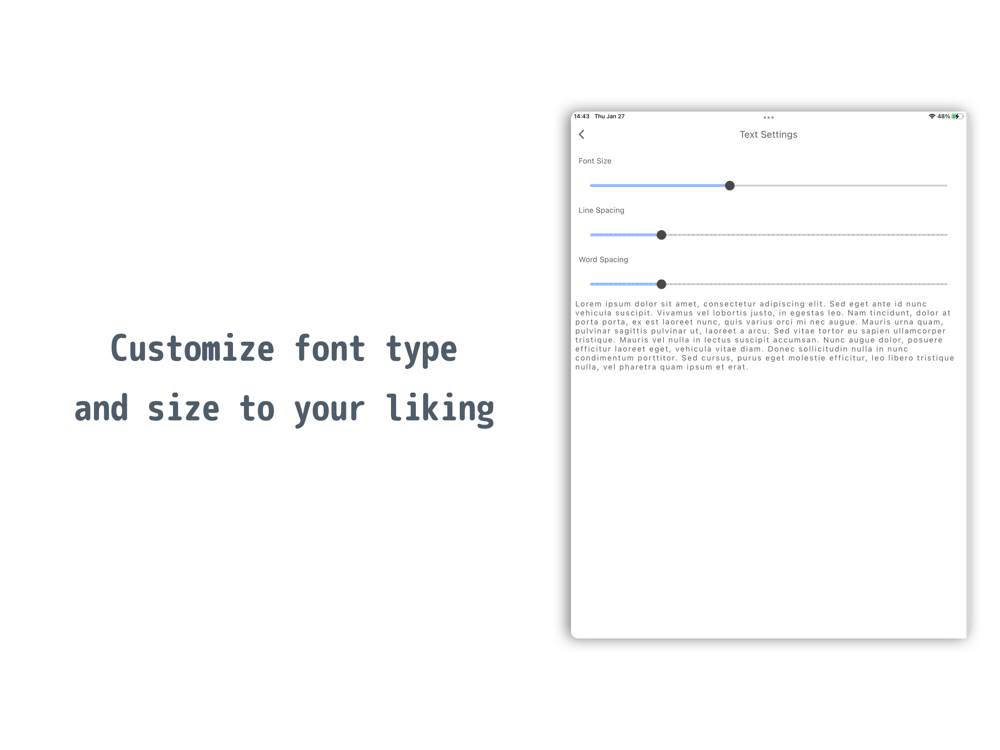Click the Word Spacing slider handle
Screen dimensions: 1000x750
(x=661, y=284)
